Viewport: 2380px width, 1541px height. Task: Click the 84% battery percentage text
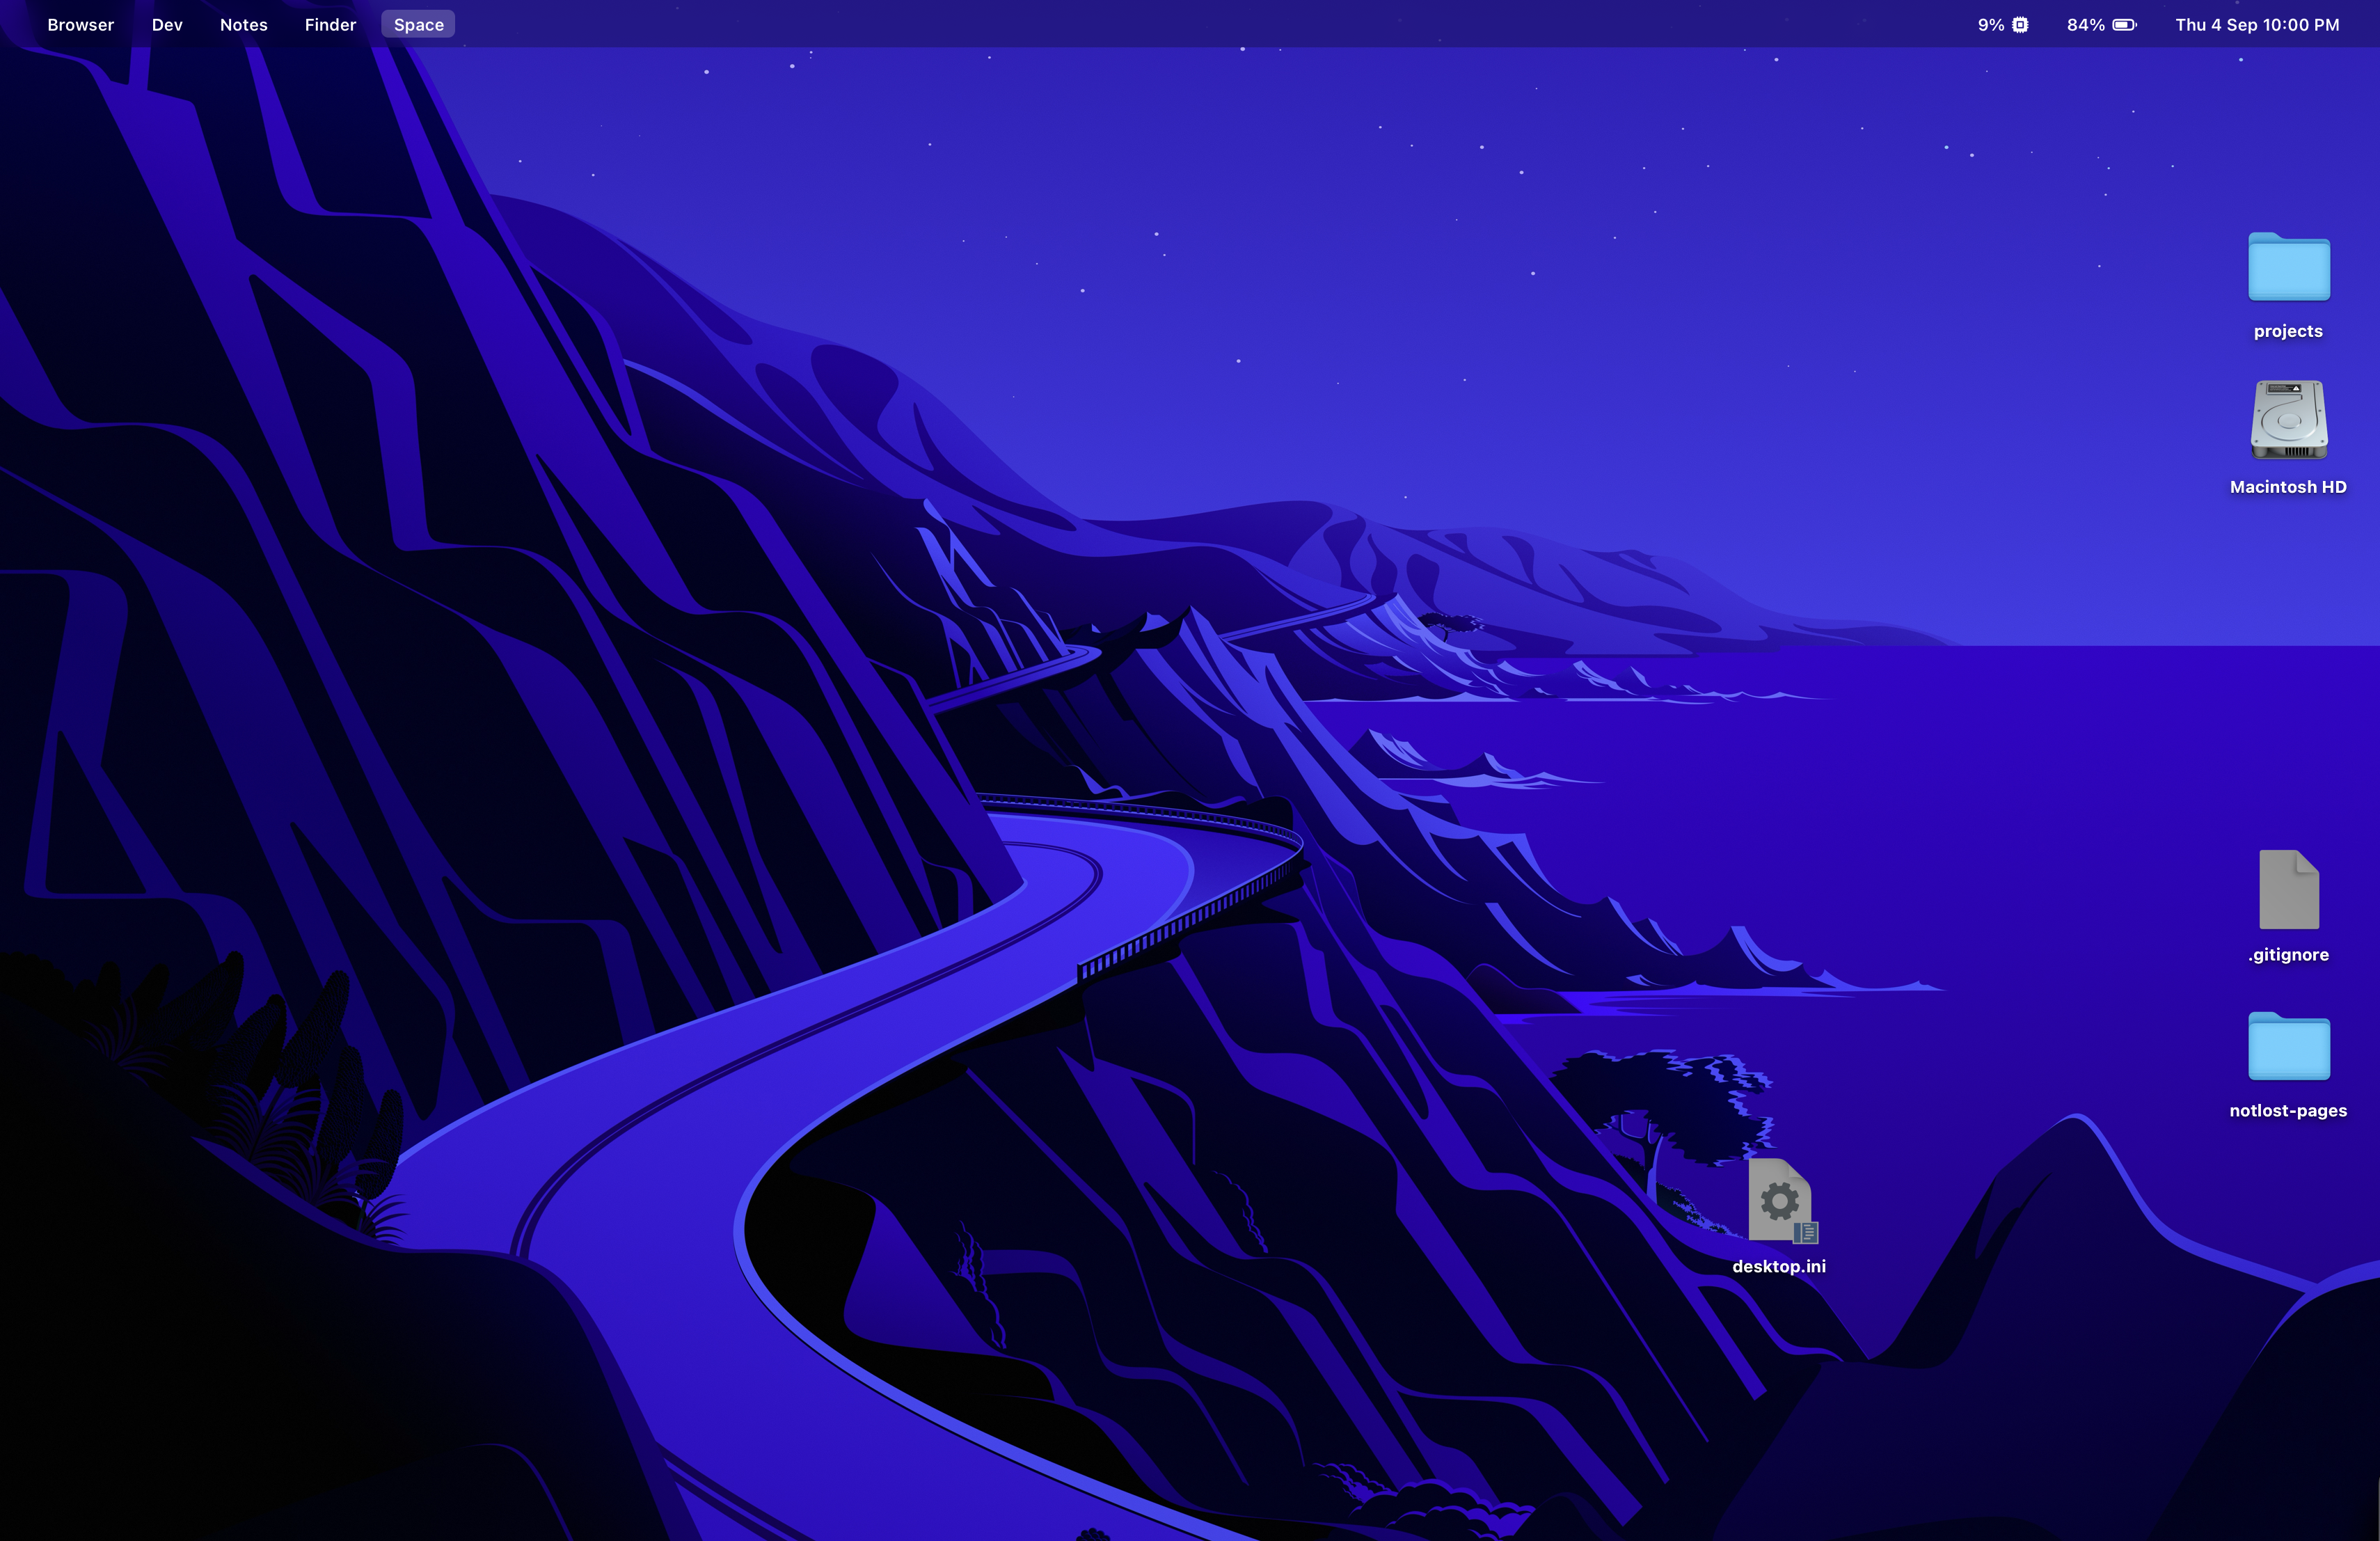point(2085,25)
